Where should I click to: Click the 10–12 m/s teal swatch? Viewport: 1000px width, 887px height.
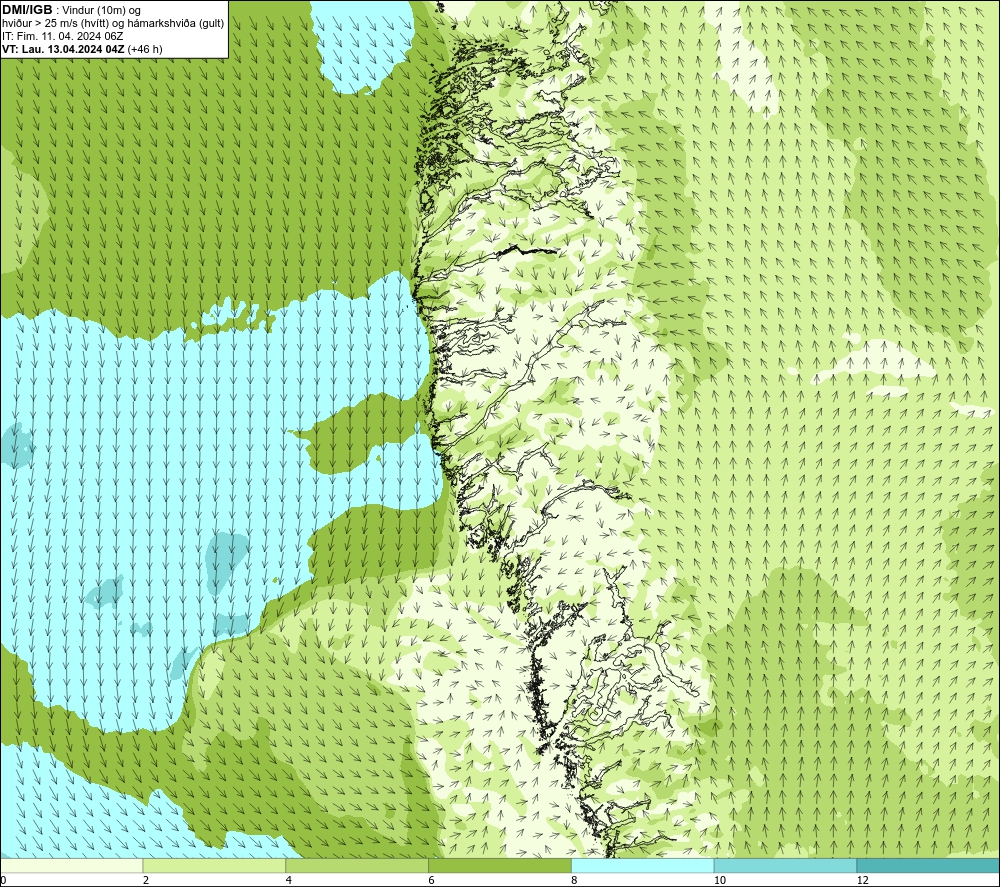[786, 865]
